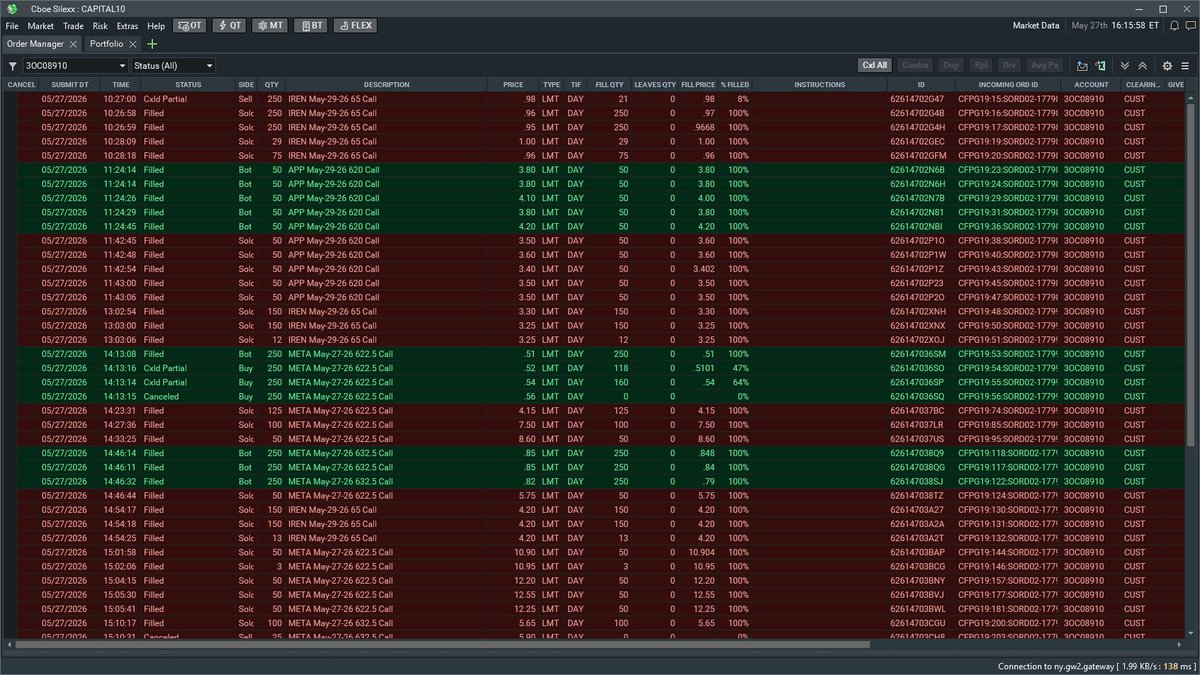This screenshot has width=1200, height=675.
Task: Click the double chevron up collapse-all icon
Action: pos(1143,65)
